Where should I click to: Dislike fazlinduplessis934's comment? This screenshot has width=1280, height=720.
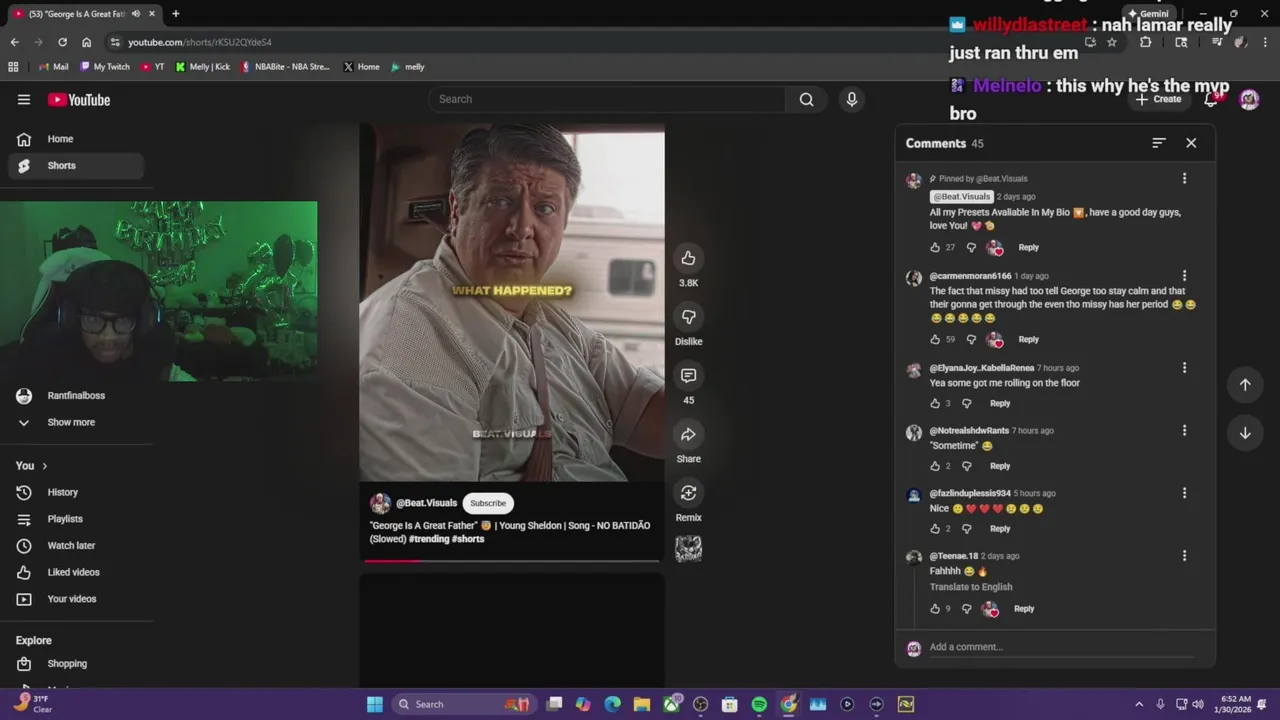coord(966,528)
